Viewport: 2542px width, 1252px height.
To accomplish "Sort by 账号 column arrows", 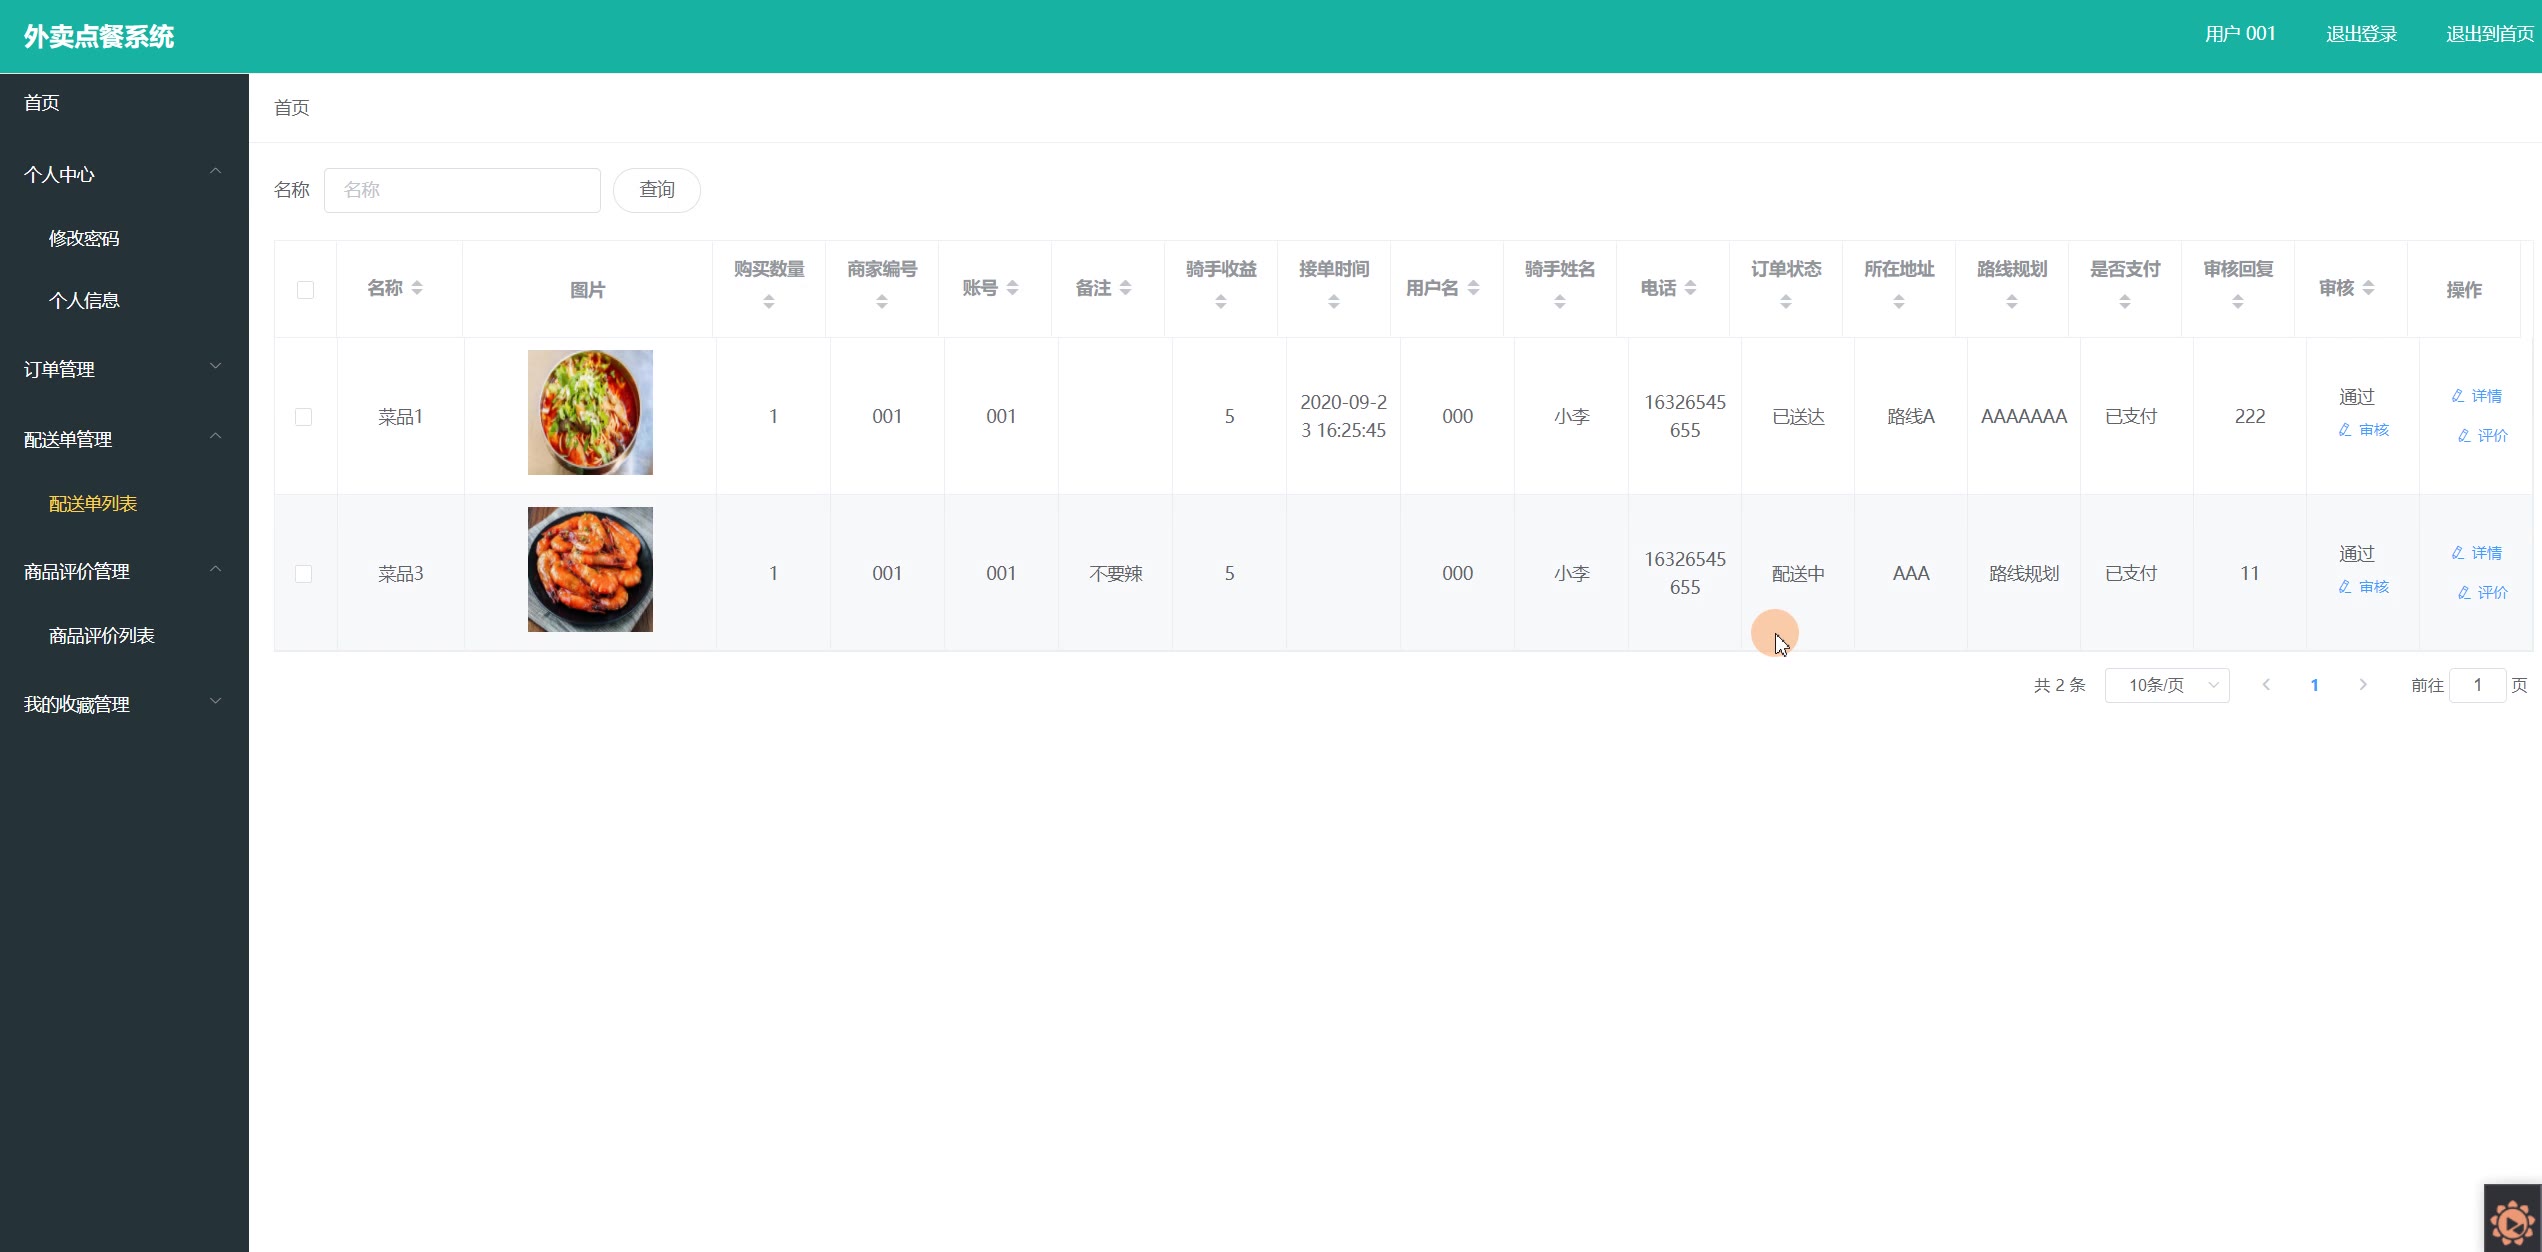I will 1012,288.
